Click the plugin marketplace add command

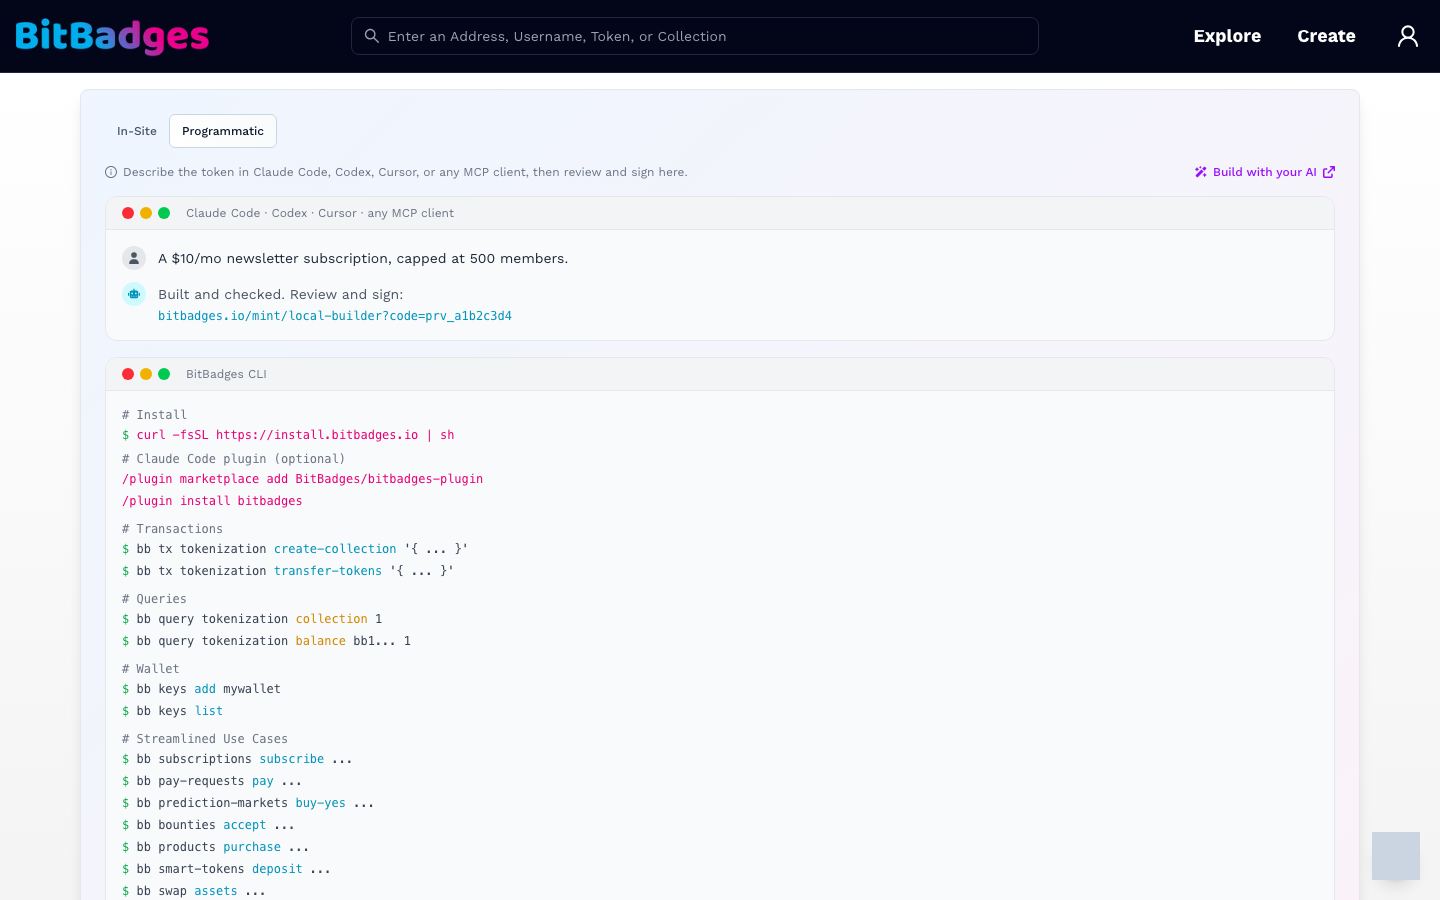click(302, 479)
